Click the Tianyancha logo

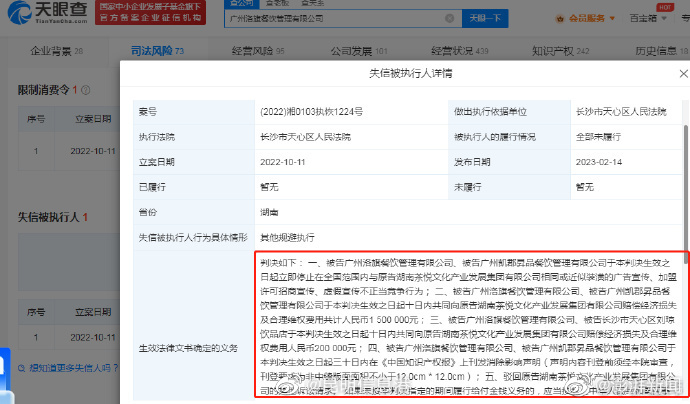coord(48,12)
